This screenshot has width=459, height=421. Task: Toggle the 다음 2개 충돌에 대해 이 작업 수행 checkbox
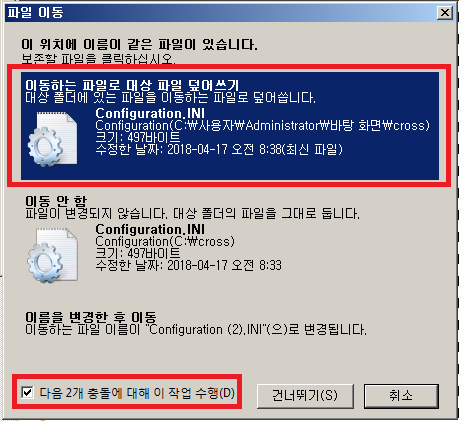point(27,392)
